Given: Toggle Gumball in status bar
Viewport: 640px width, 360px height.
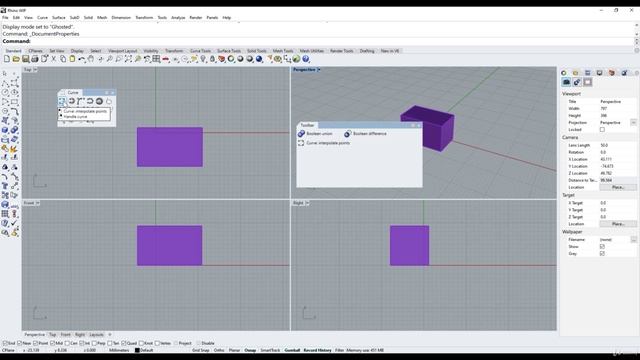Looking at the screenshot, I should pyautogui.click(x=292, y=350).
